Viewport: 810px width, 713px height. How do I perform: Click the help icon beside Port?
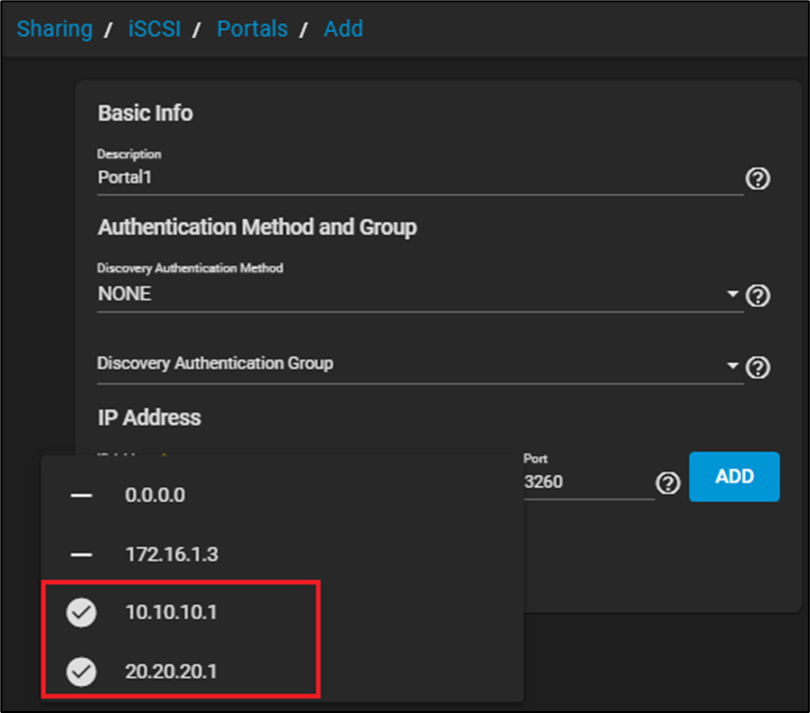[x=668, y=484]
